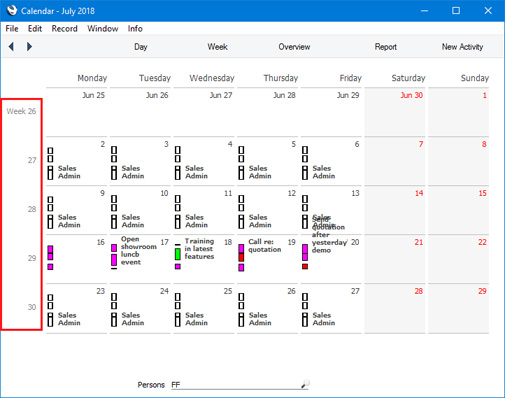505x398 pixels.
Task: Open Persons paste-special search icon
Action: click(305, 384)
